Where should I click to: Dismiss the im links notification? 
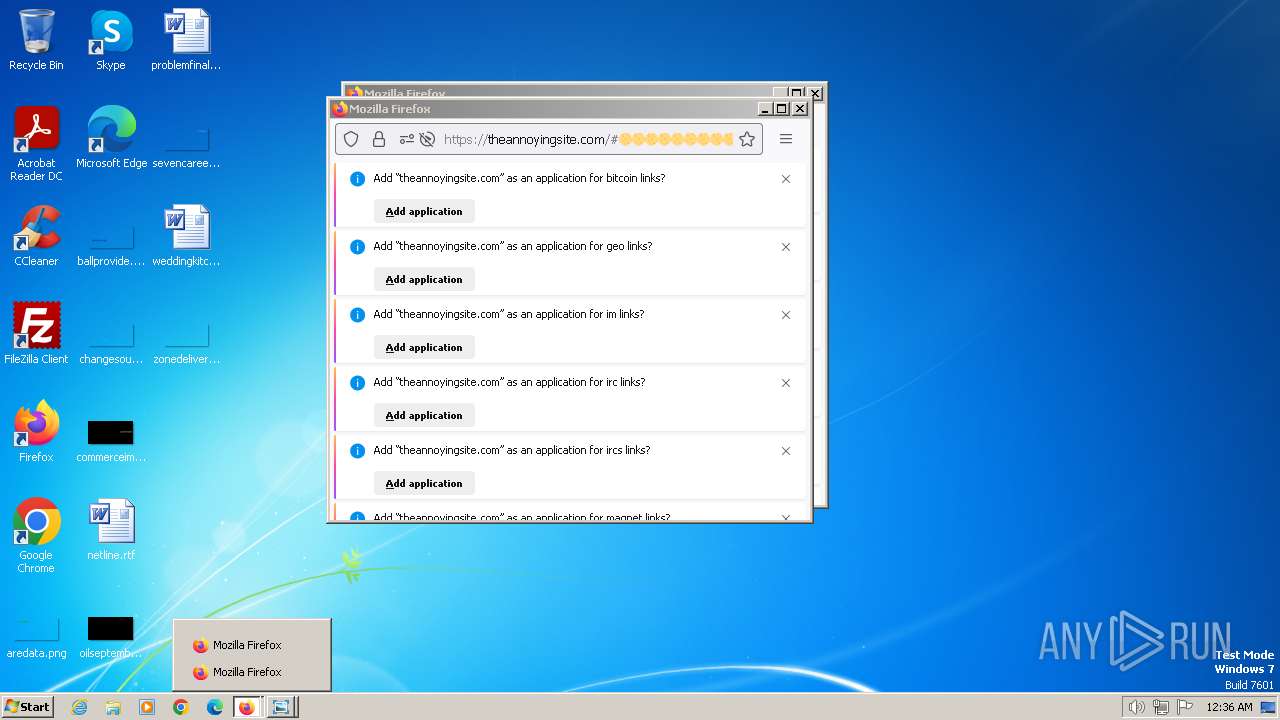(x=786, y=315)
